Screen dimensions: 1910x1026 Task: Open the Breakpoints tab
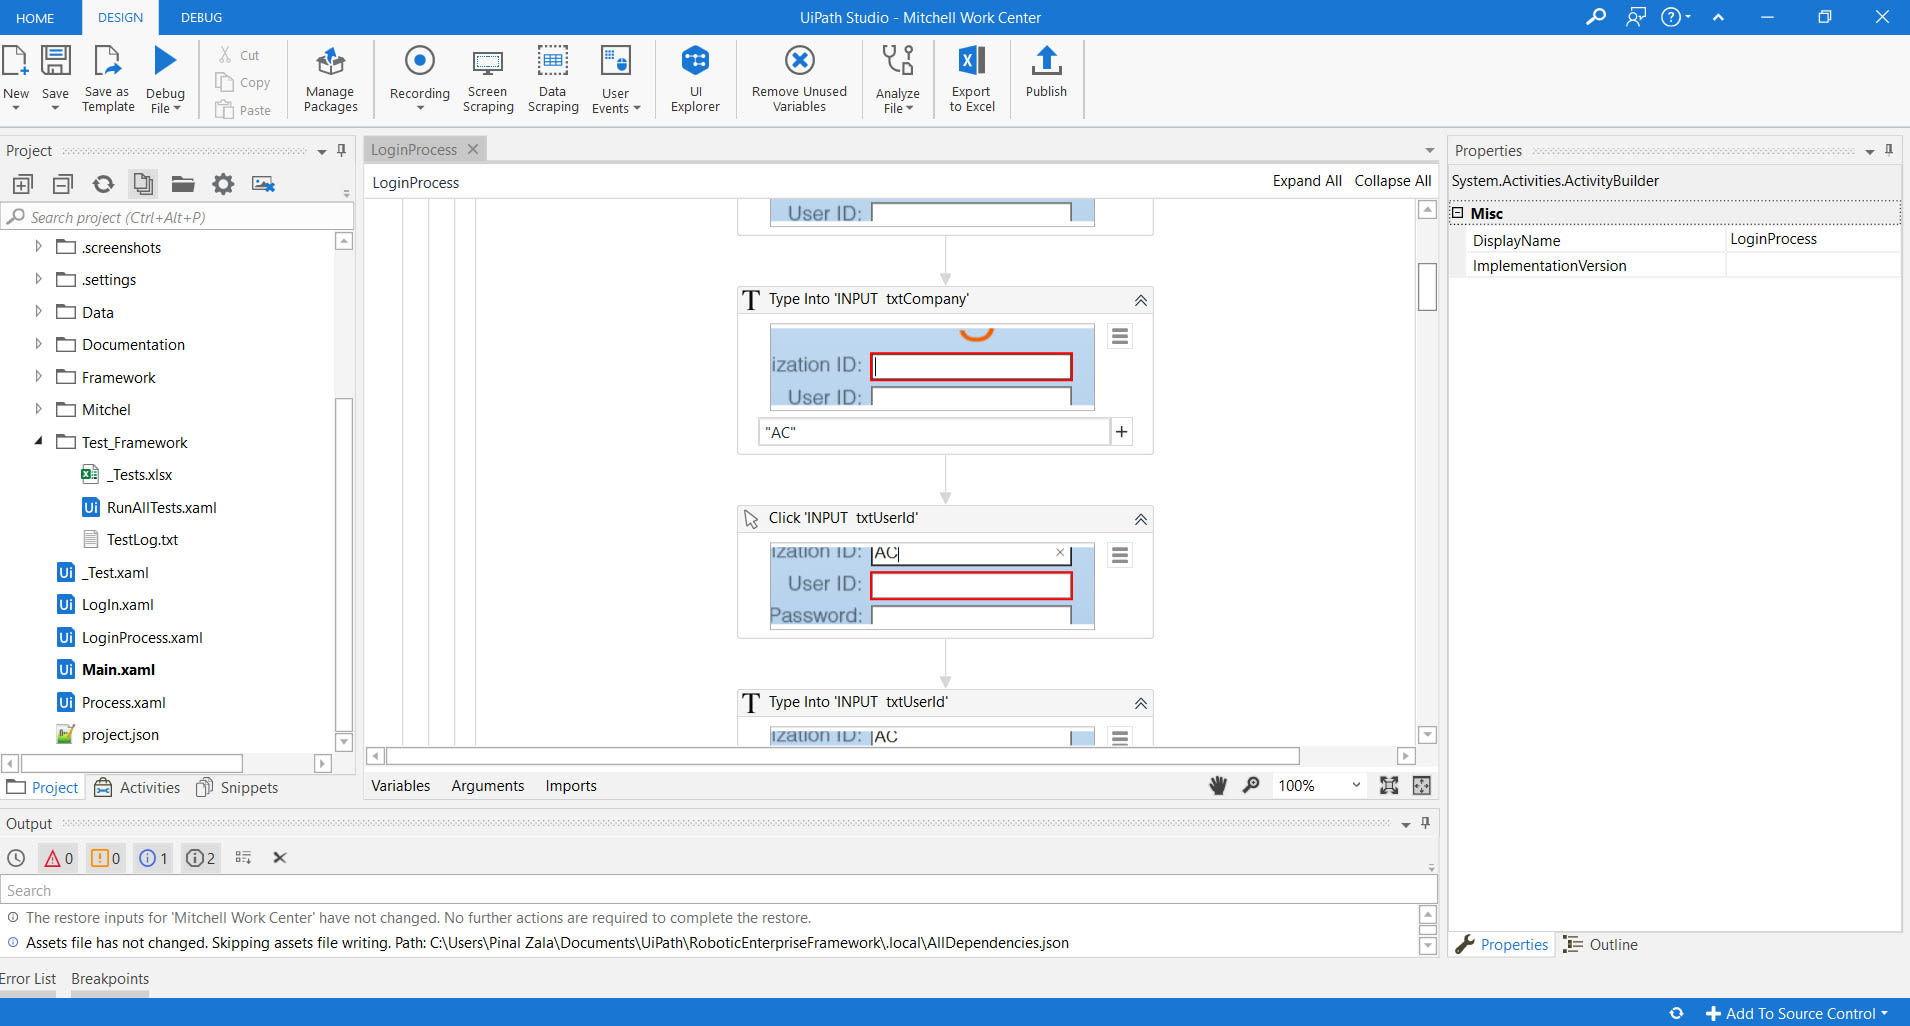tap(110, 979)
